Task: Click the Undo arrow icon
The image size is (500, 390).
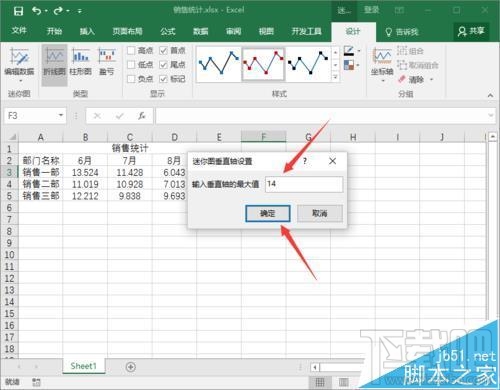Action: pos(37,11)
